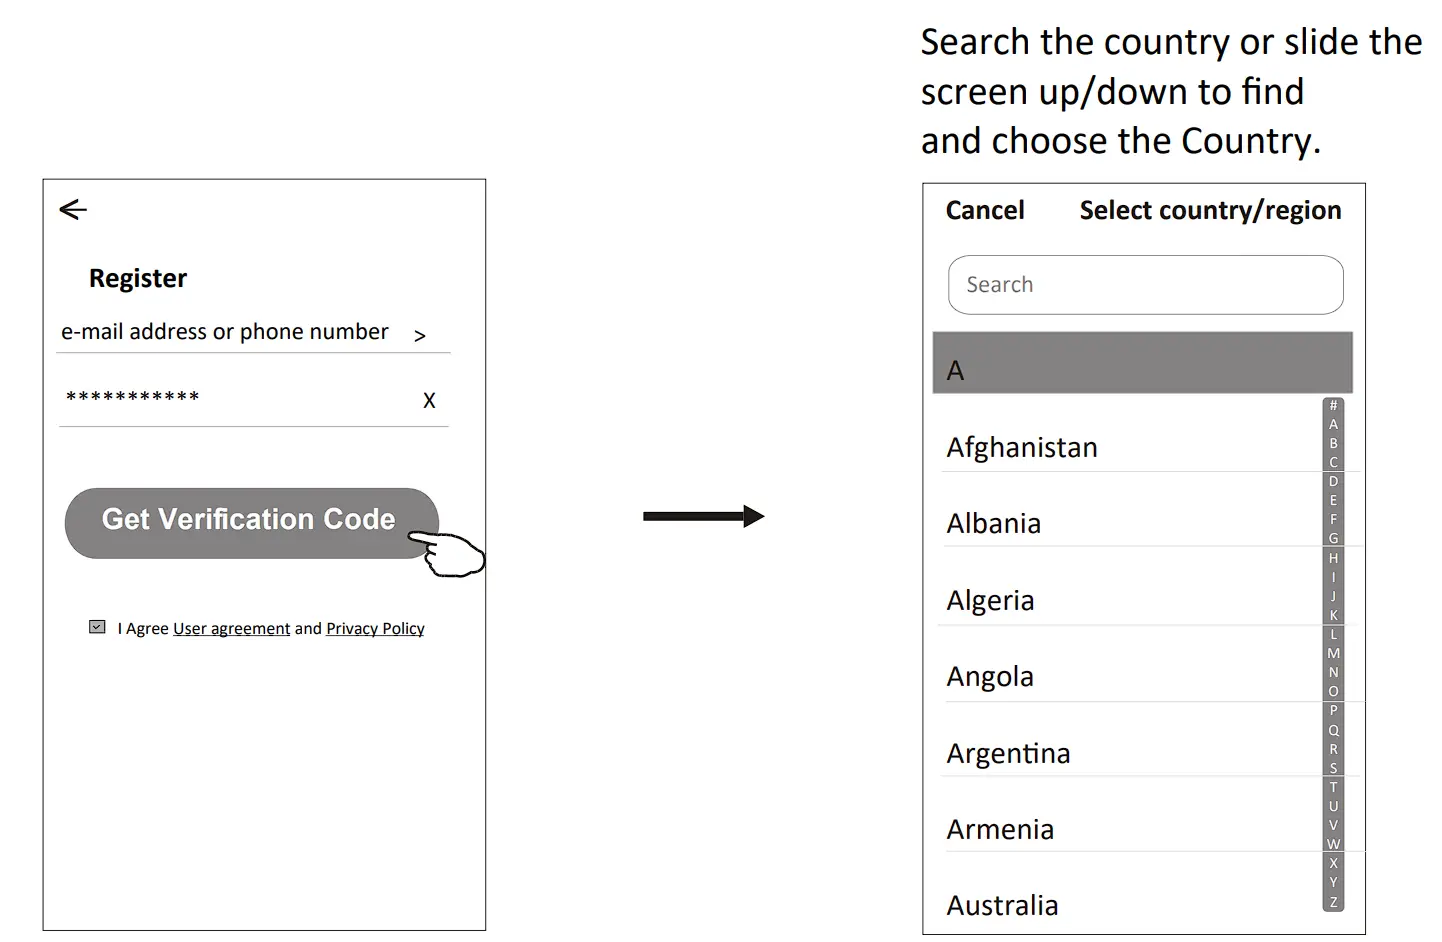Image resolution: width=1442 pixels, height=942 pixels.
Task: Choose Afghanistan from the country list
Action: point(1022,447)
